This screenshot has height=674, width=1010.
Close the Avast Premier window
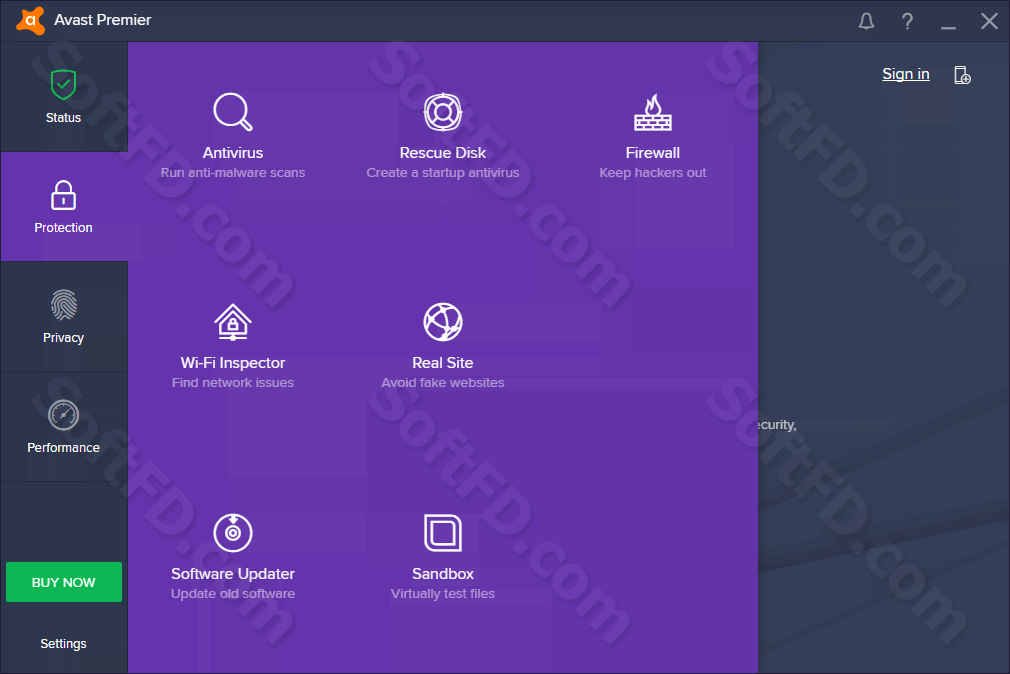[989, 21]
